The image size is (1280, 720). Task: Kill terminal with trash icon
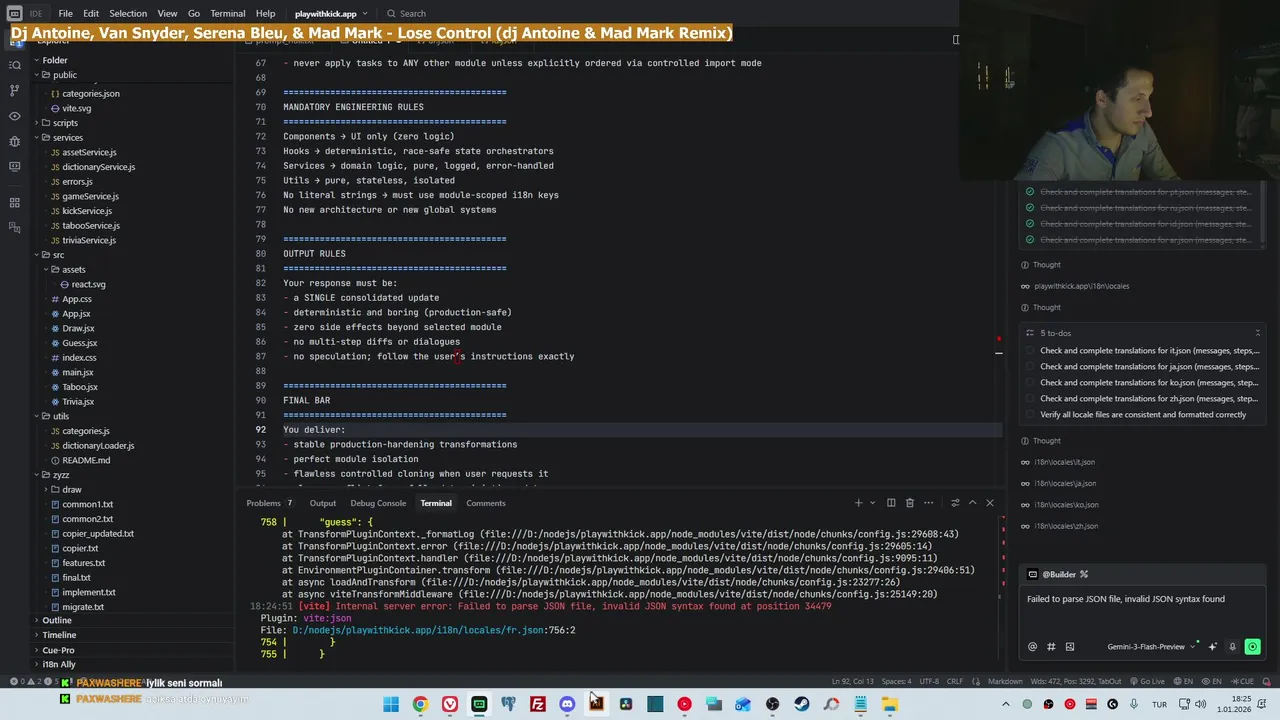[x=909, y=503]
